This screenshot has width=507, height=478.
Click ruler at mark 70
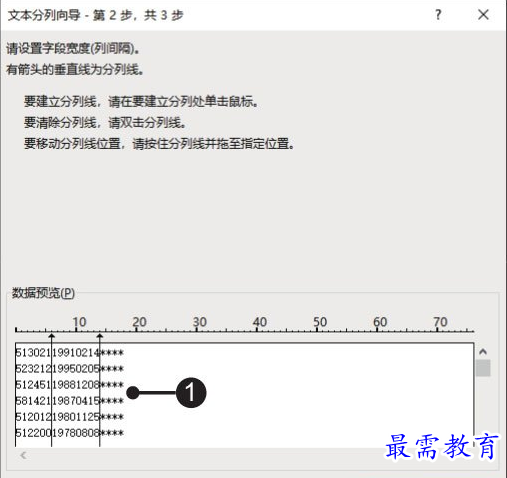440,322
